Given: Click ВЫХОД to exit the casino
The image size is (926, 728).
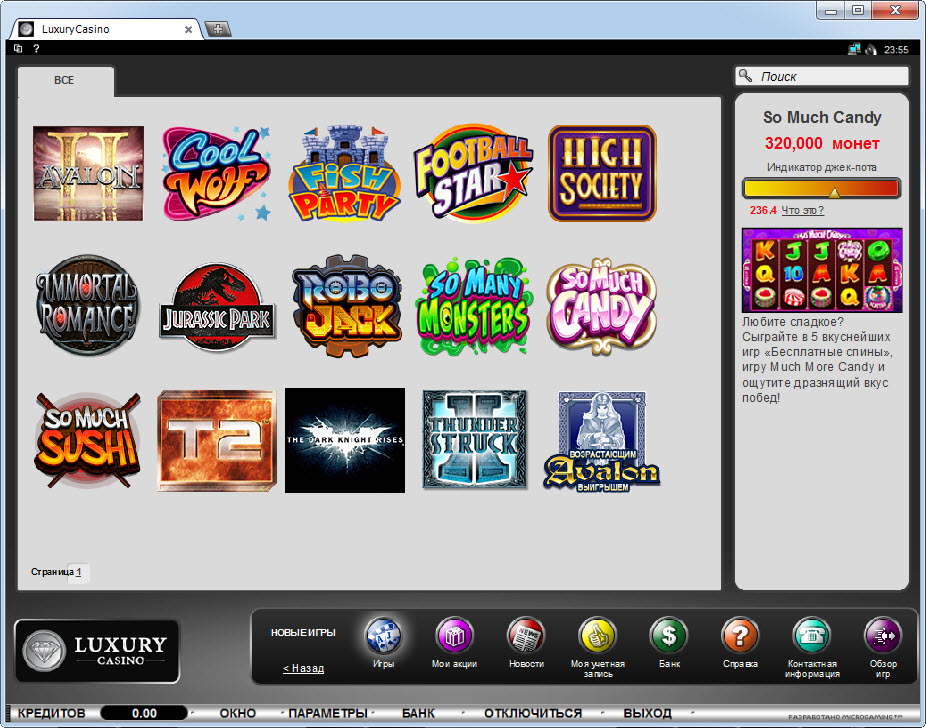Looking at the screenshot, I should (647, 713).
